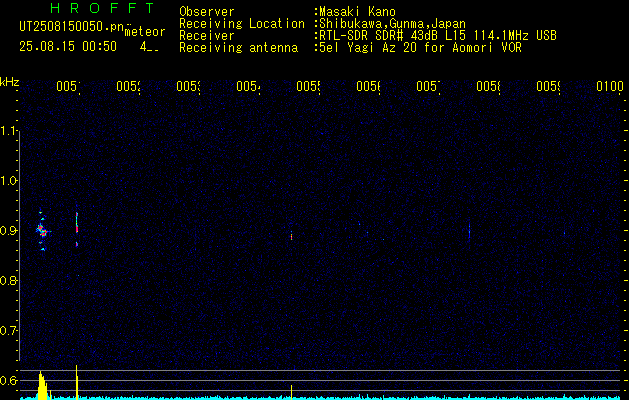629x400 pixels.
Task: Click the first large meteor echo cluster
Action: [43, 231]
